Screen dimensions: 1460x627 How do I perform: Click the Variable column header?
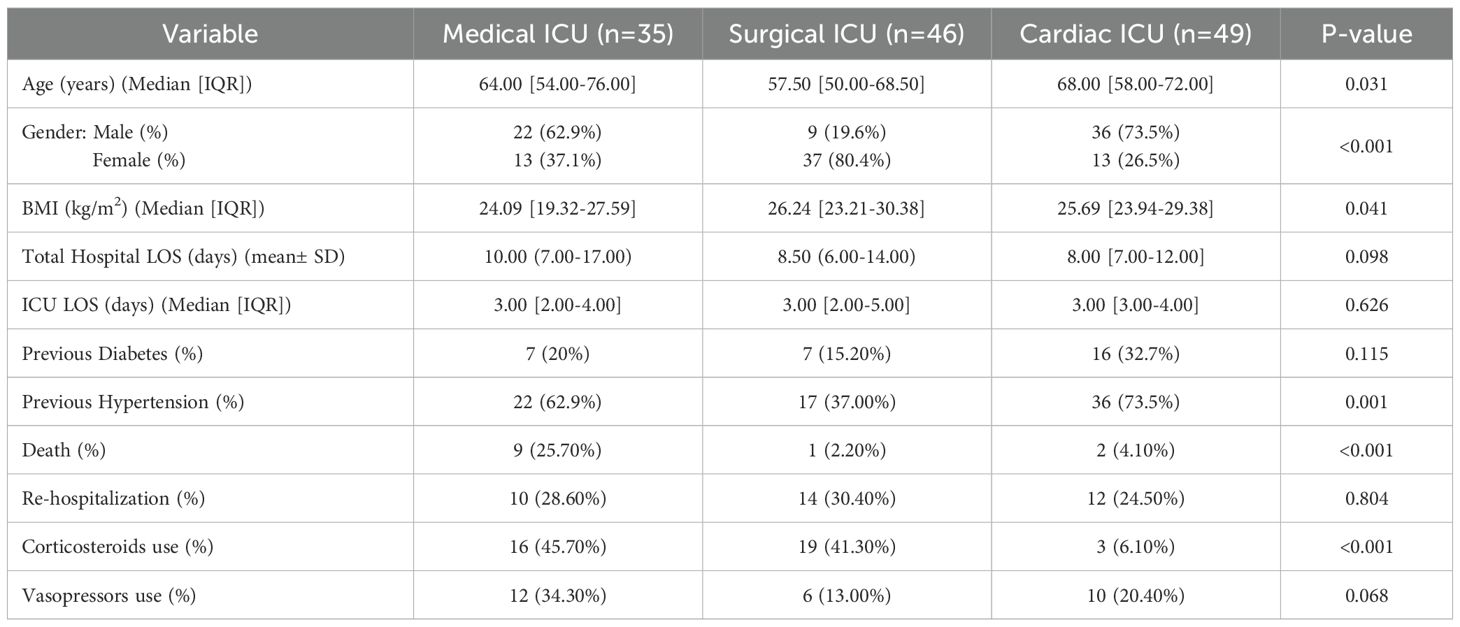pyautogui.click(x=212, y=34)
